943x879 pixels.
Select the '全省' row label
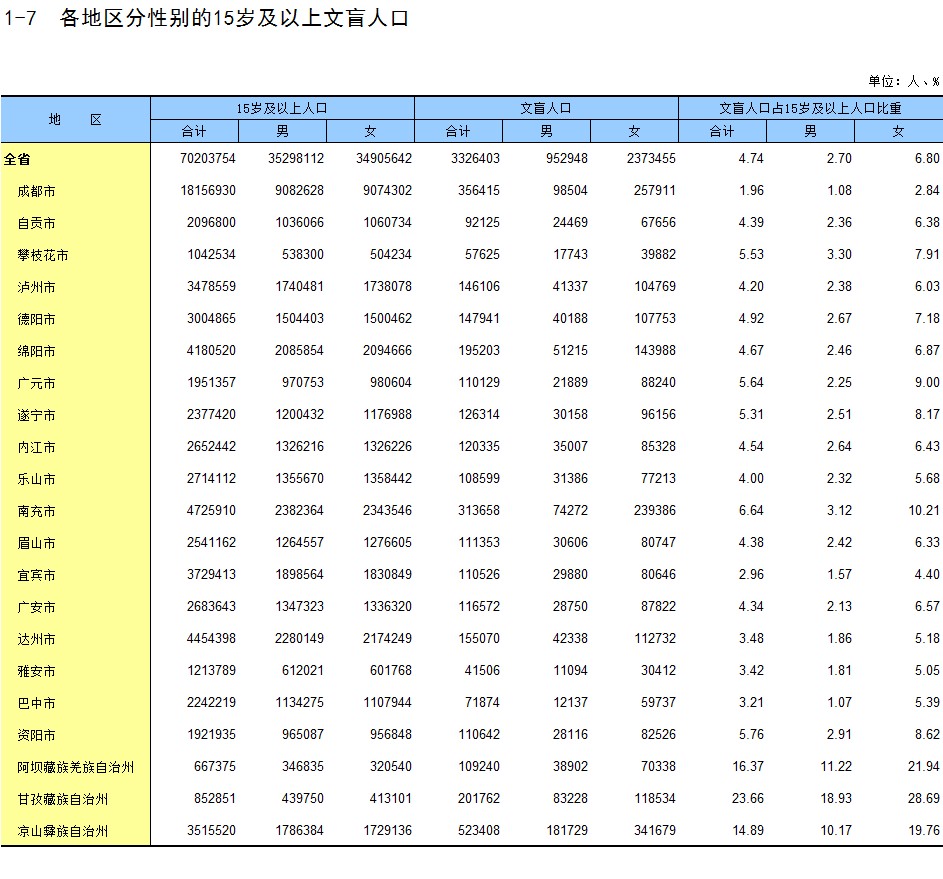[17, 159]
